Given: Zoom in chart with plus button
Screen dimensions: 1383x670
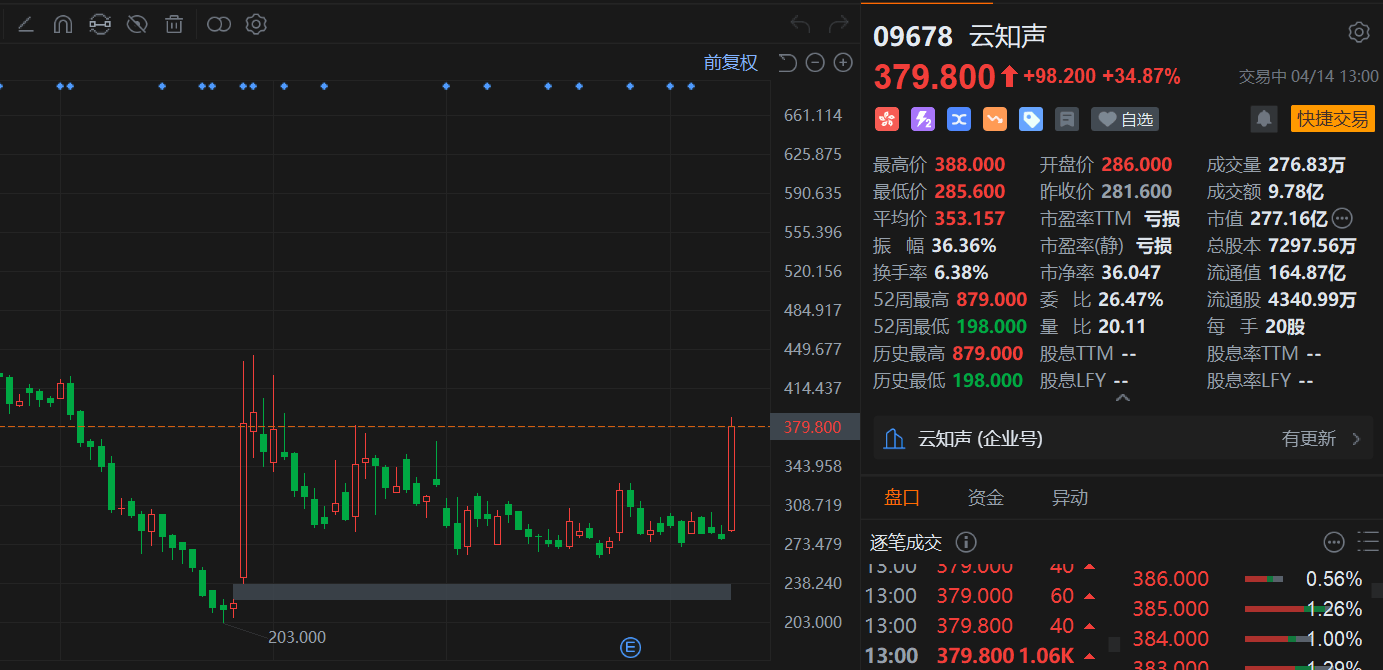Looking at the screenshot, I should point(842,62).
